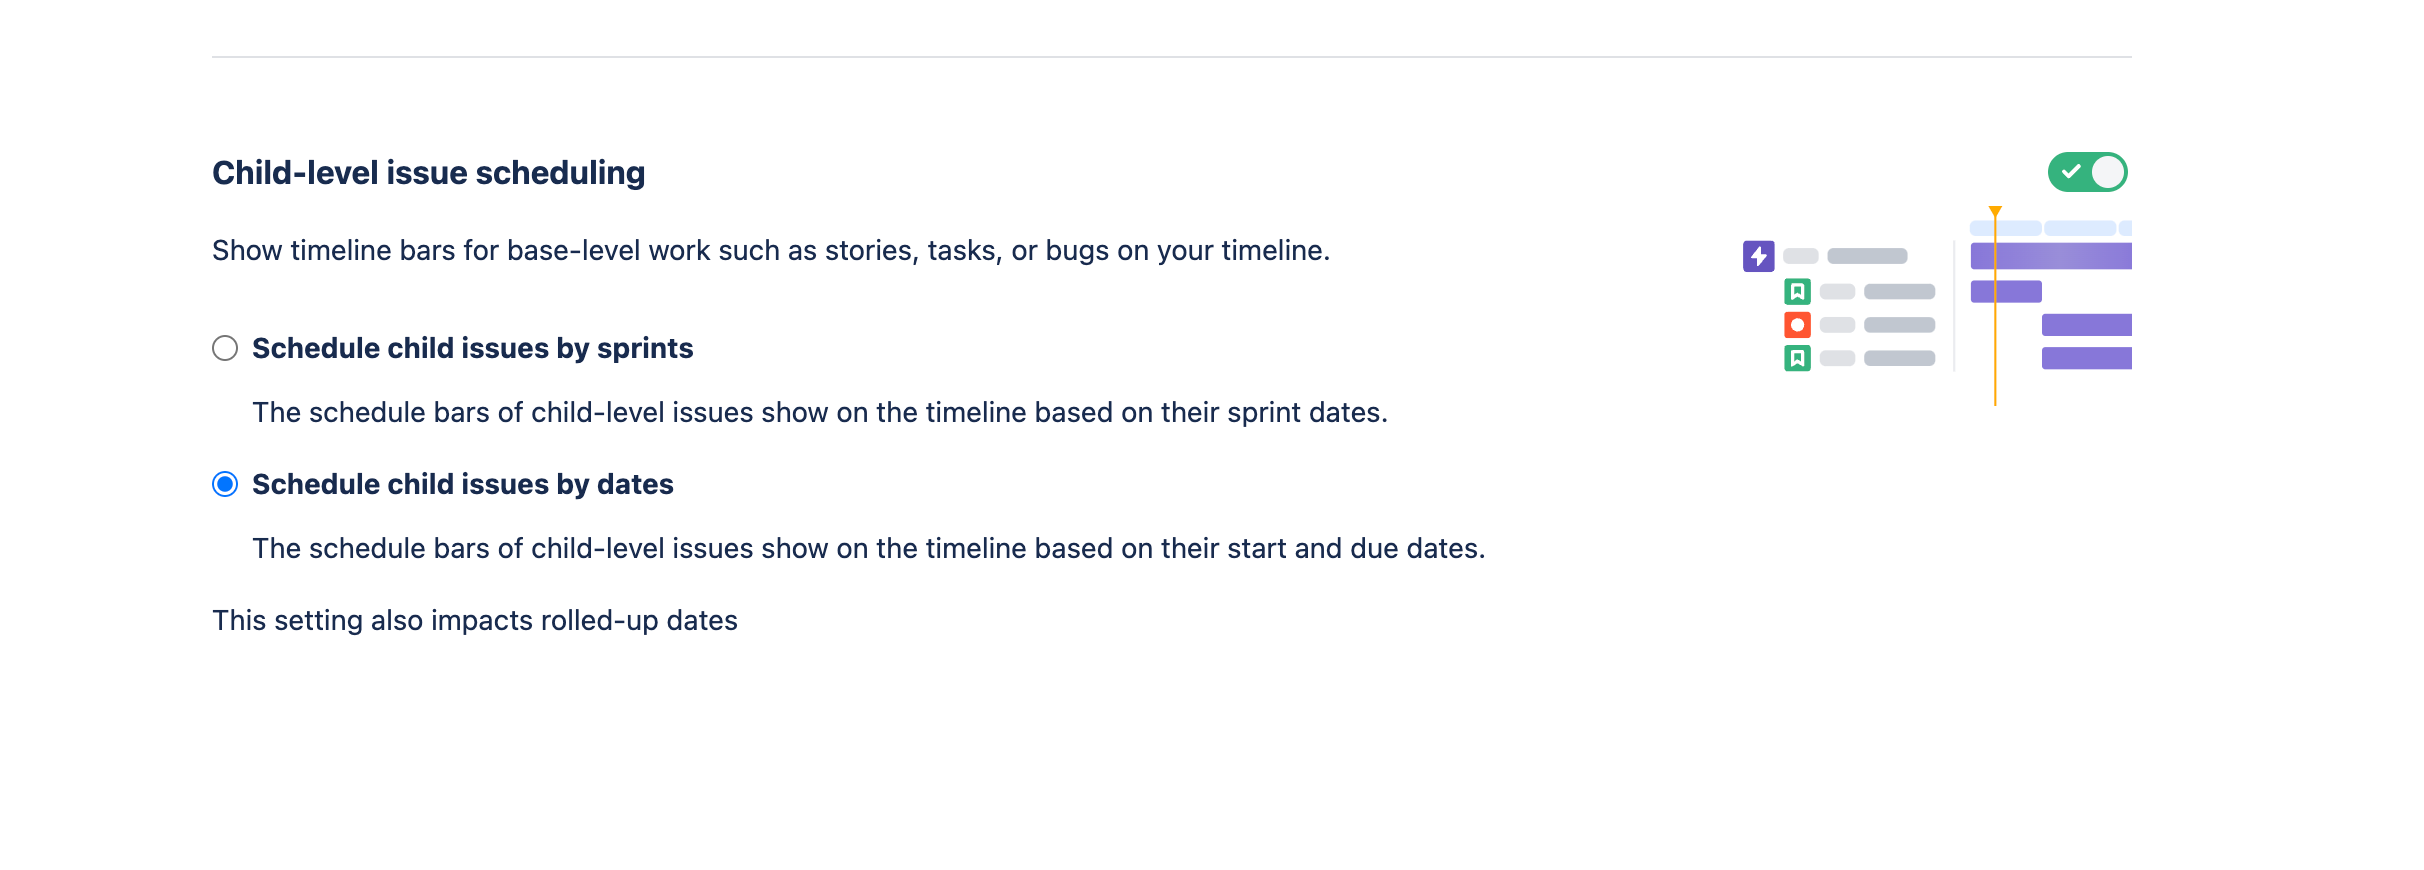Click the sprint dates description text
This screenshot has height=870, width=2424.
820,411
